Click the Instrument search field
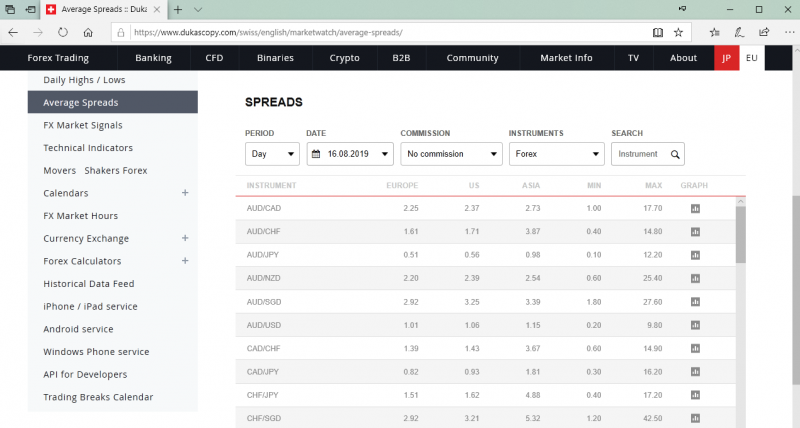This screenshot has width=800, height=428. pyautogui.click(x=641, y=154)
